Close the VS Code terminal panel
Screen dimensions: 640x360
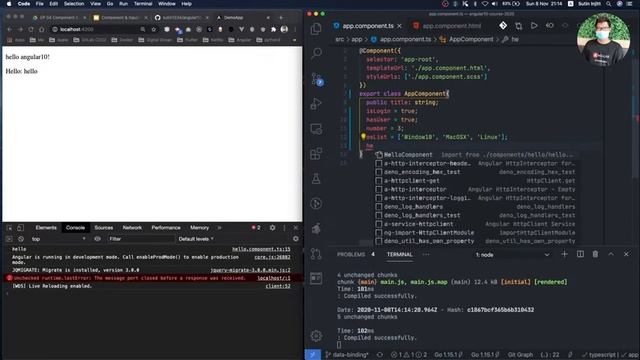click(626, 254)
